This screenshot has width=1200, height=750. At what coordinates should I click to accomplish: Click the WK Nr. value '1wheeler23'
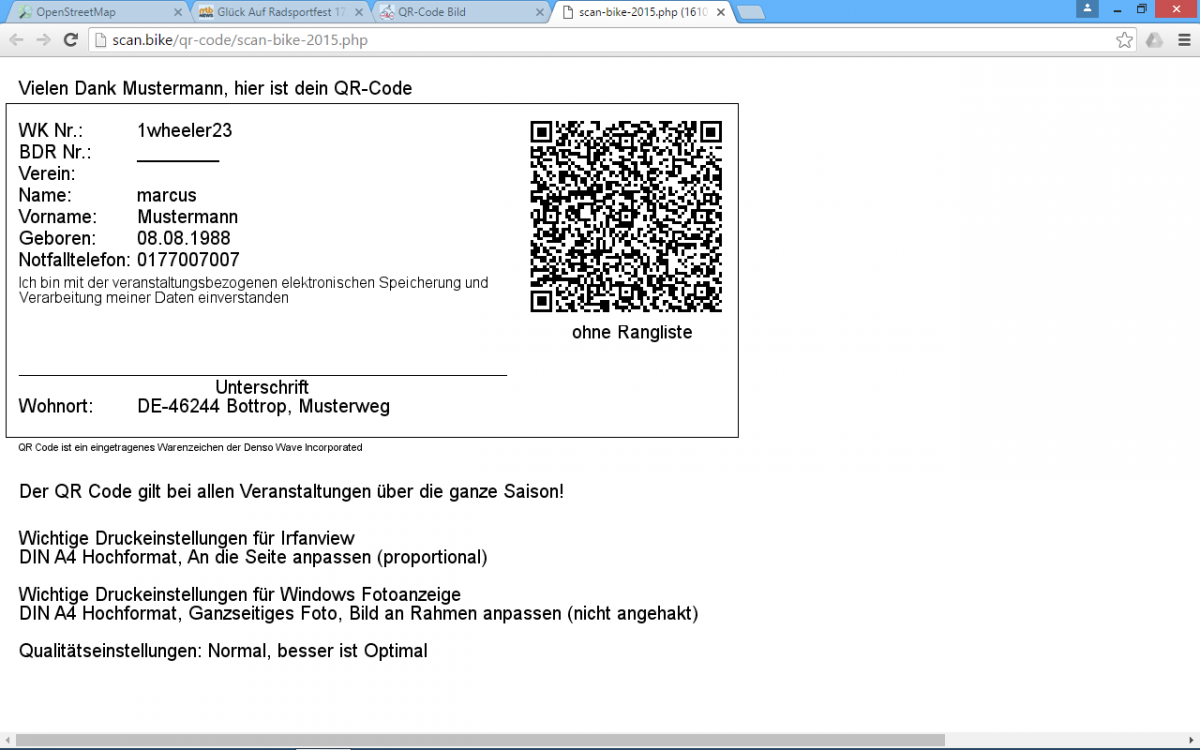click(185, 130)
